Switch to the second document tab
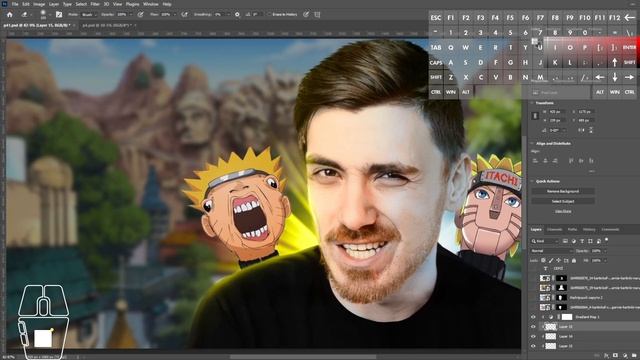Viewport: 640px width, 360px height. (107, 25)
